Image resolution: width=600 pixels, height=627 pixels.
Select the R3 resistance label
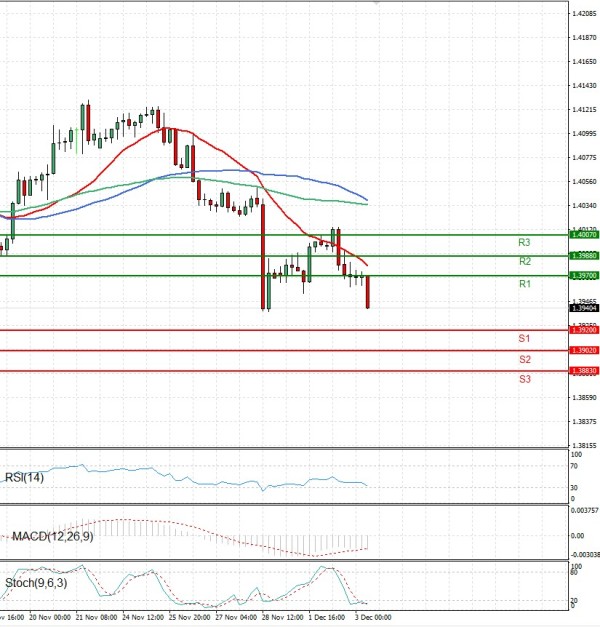coord(524,243)
